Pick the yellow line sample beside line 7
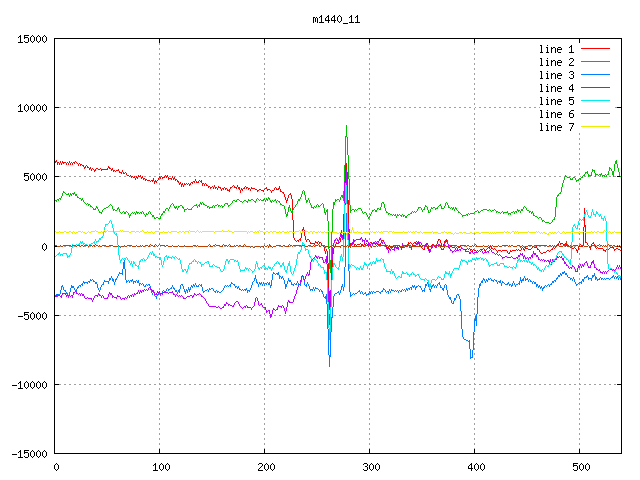Image resolution: width=640 pixels, height=480 pixels. coord(596,127)
